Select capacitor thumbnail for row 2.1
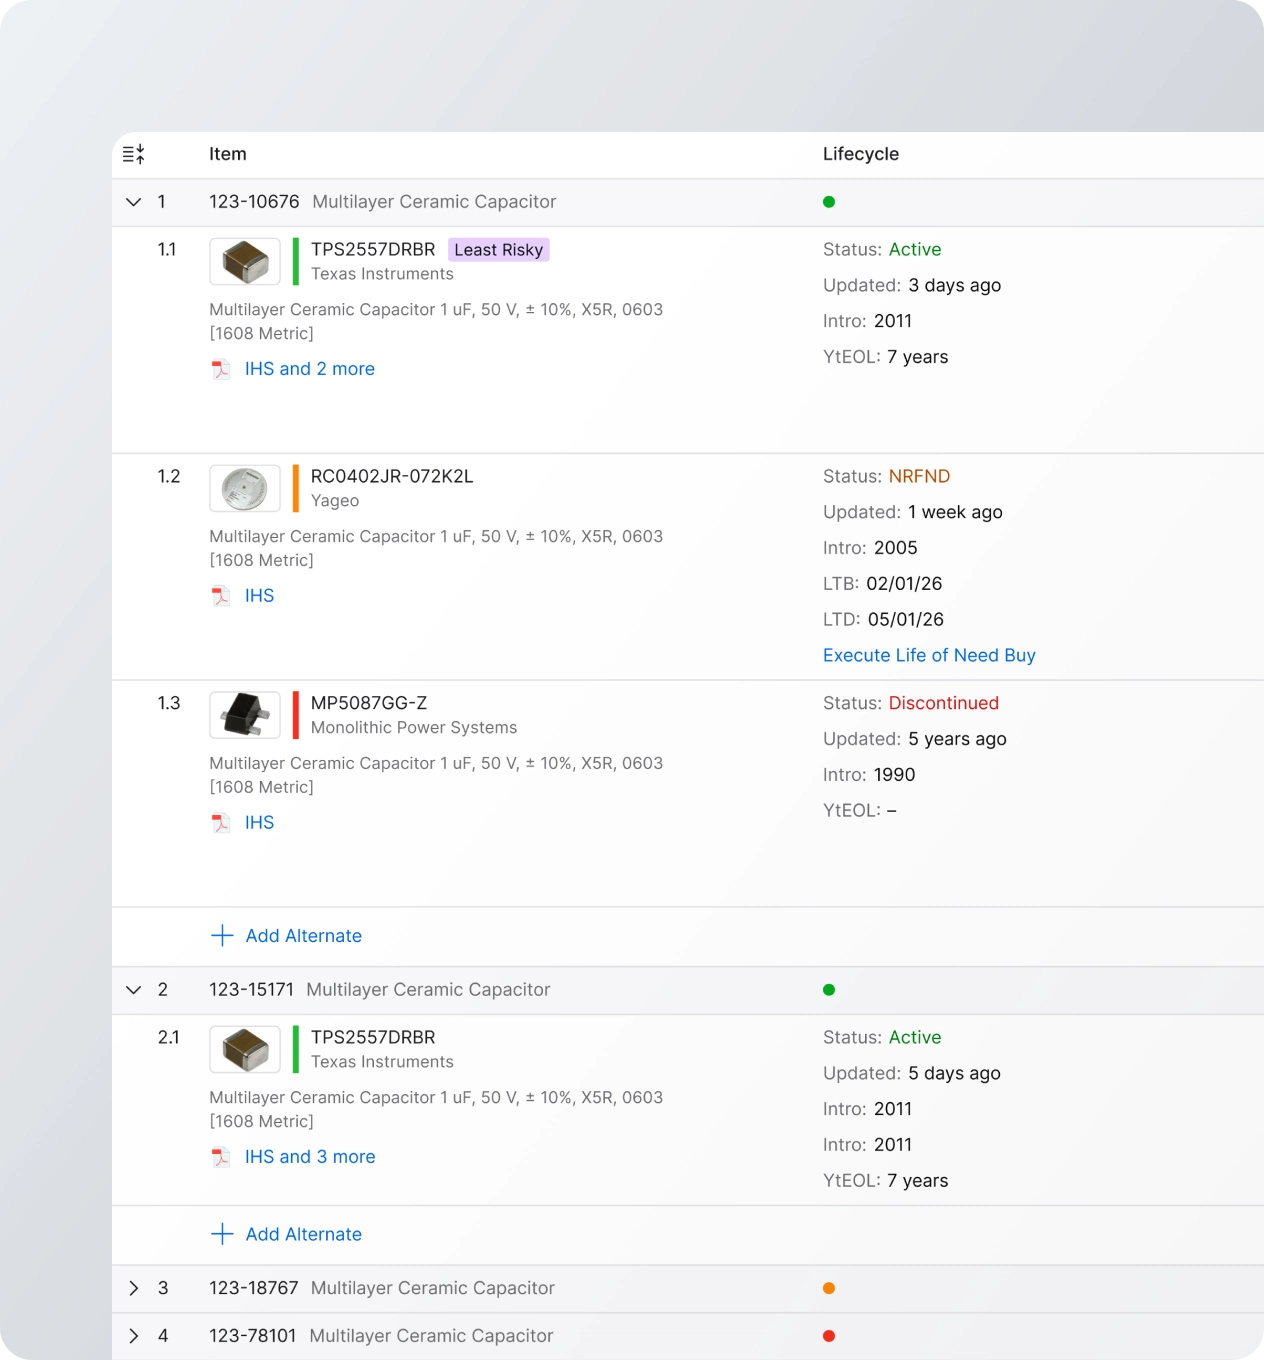 pos(245,1050)
